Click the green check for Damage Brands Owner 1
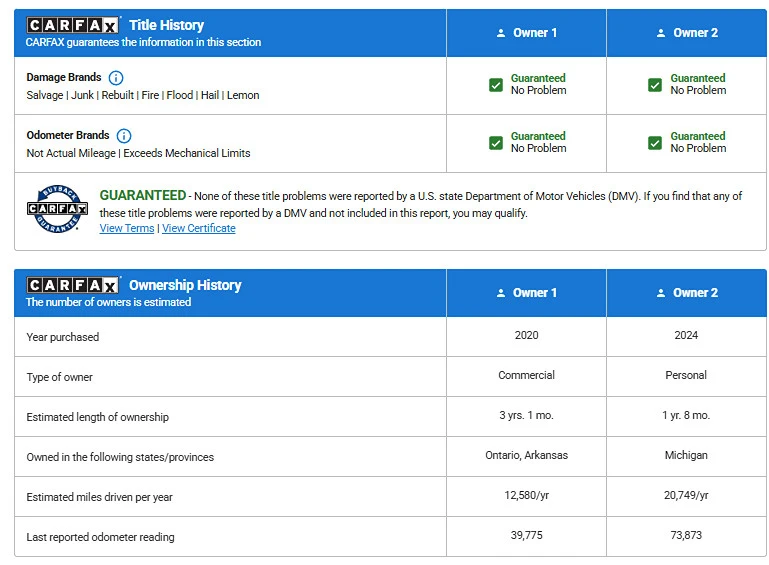 [496, 85]
